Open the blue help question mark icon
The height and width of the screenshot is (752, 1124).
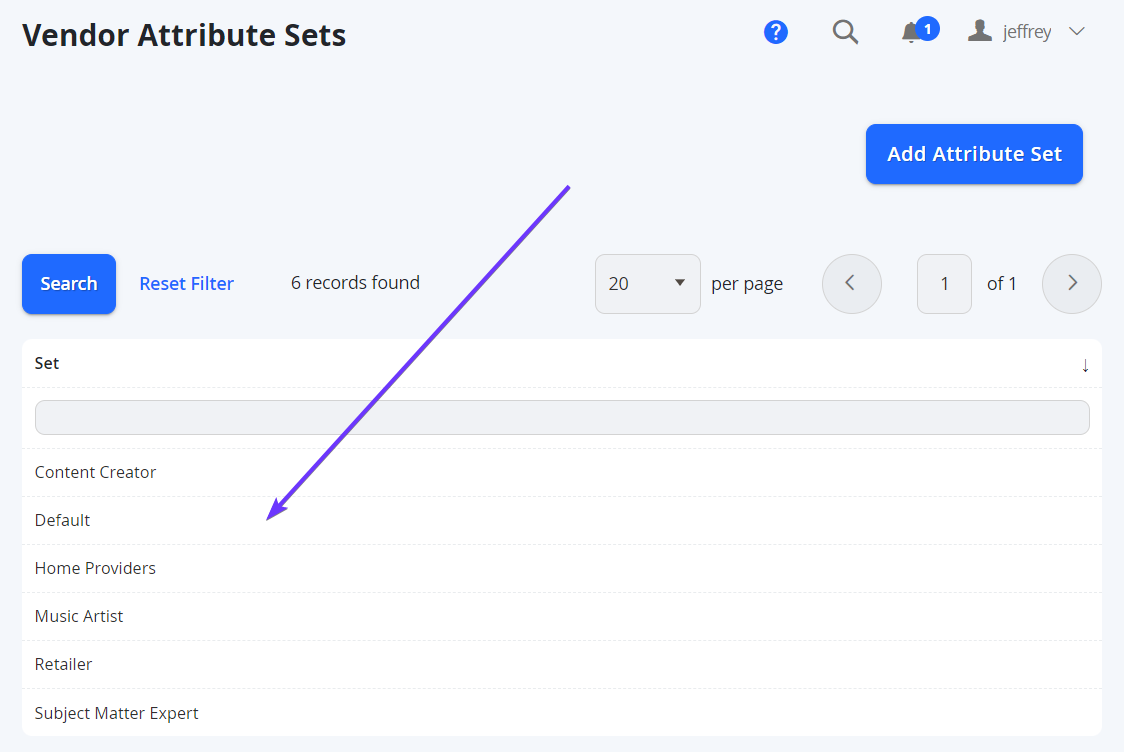tap(776, 32)
